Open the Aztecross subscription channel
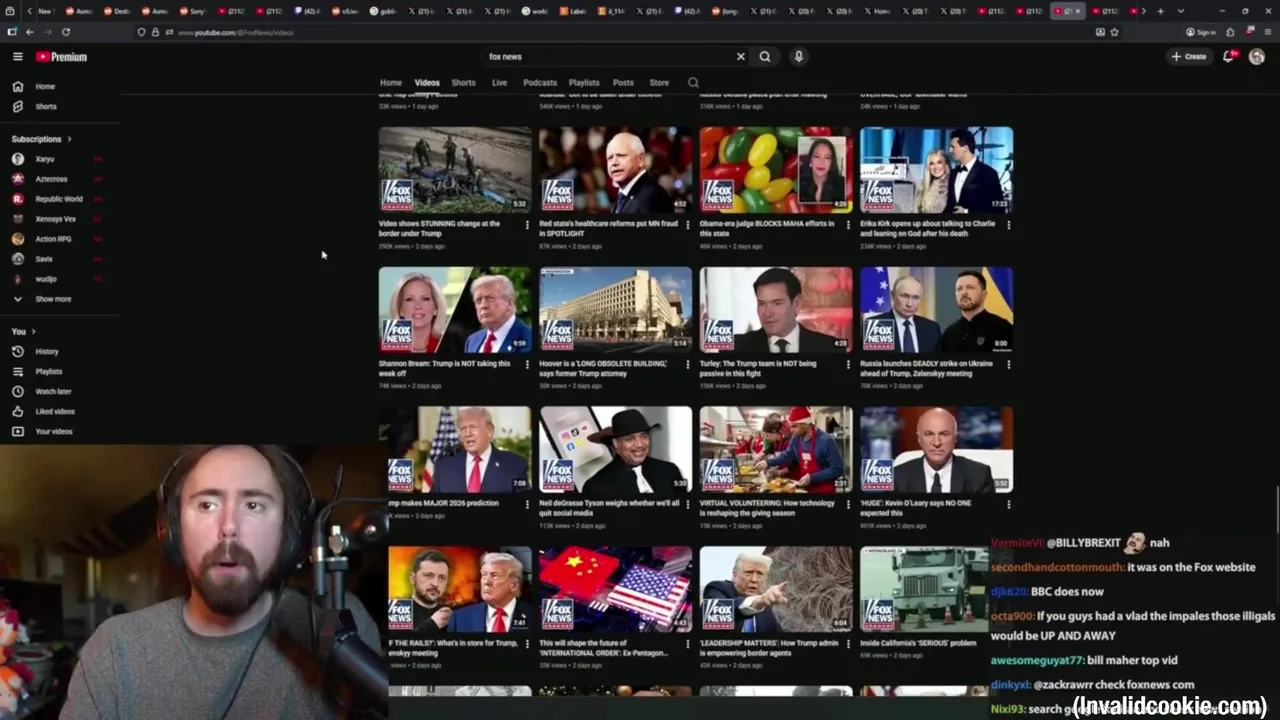 (x=50, y=179)
